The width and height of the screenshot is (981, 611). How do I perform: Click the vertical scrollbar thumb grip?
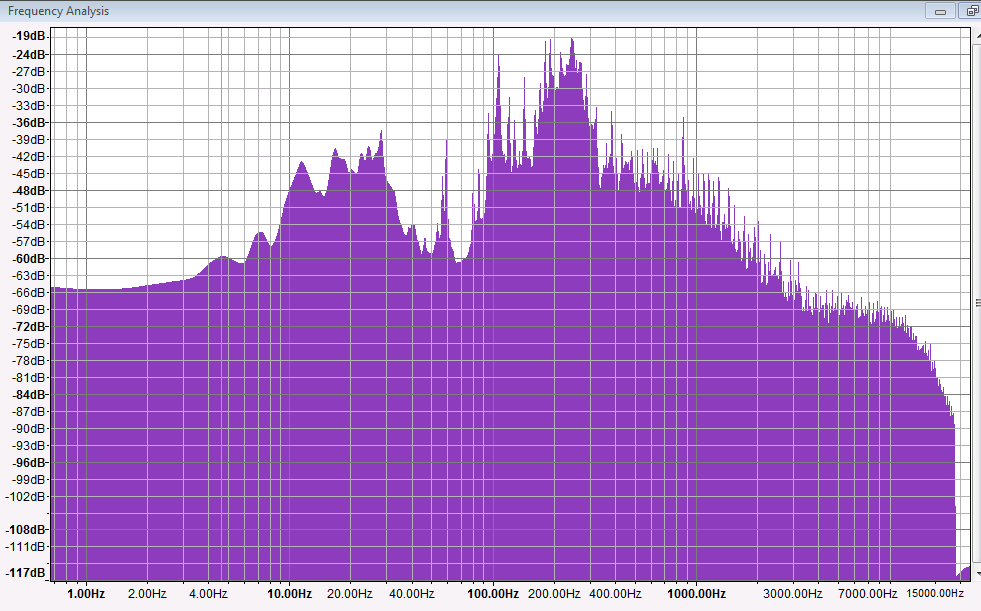tap(975, 303)
